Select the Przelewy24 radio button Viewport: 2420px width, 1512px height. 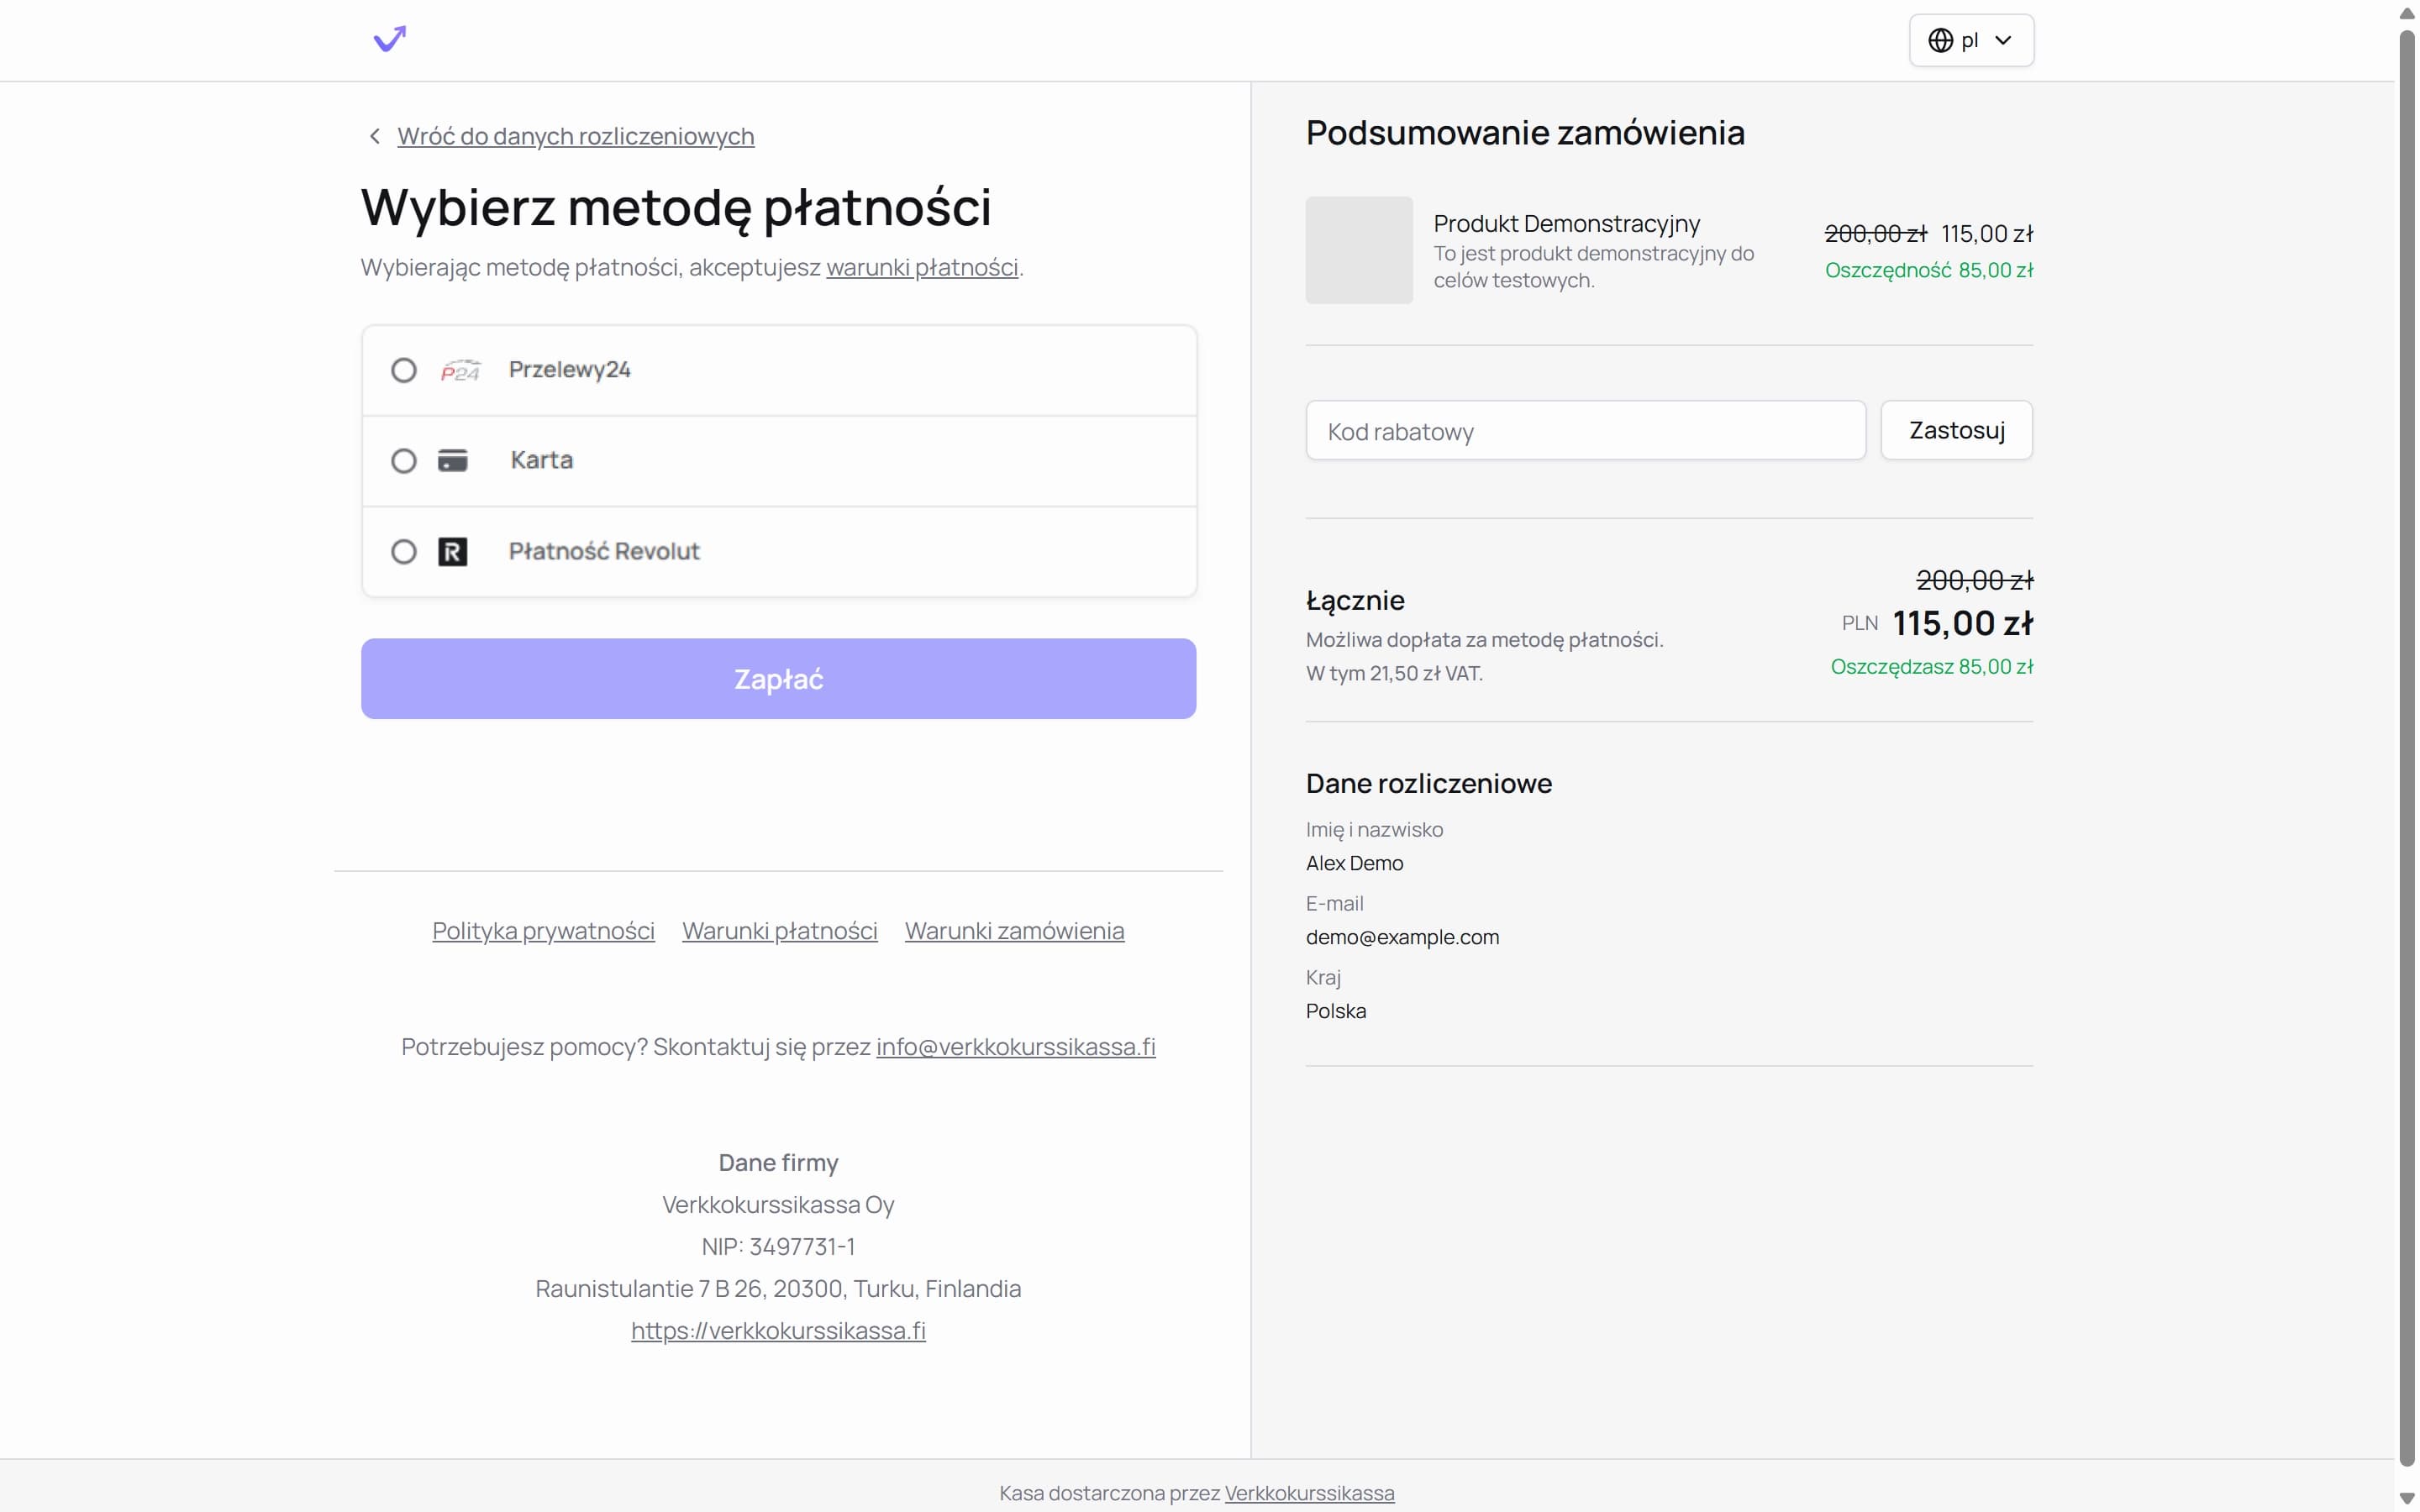404,371
